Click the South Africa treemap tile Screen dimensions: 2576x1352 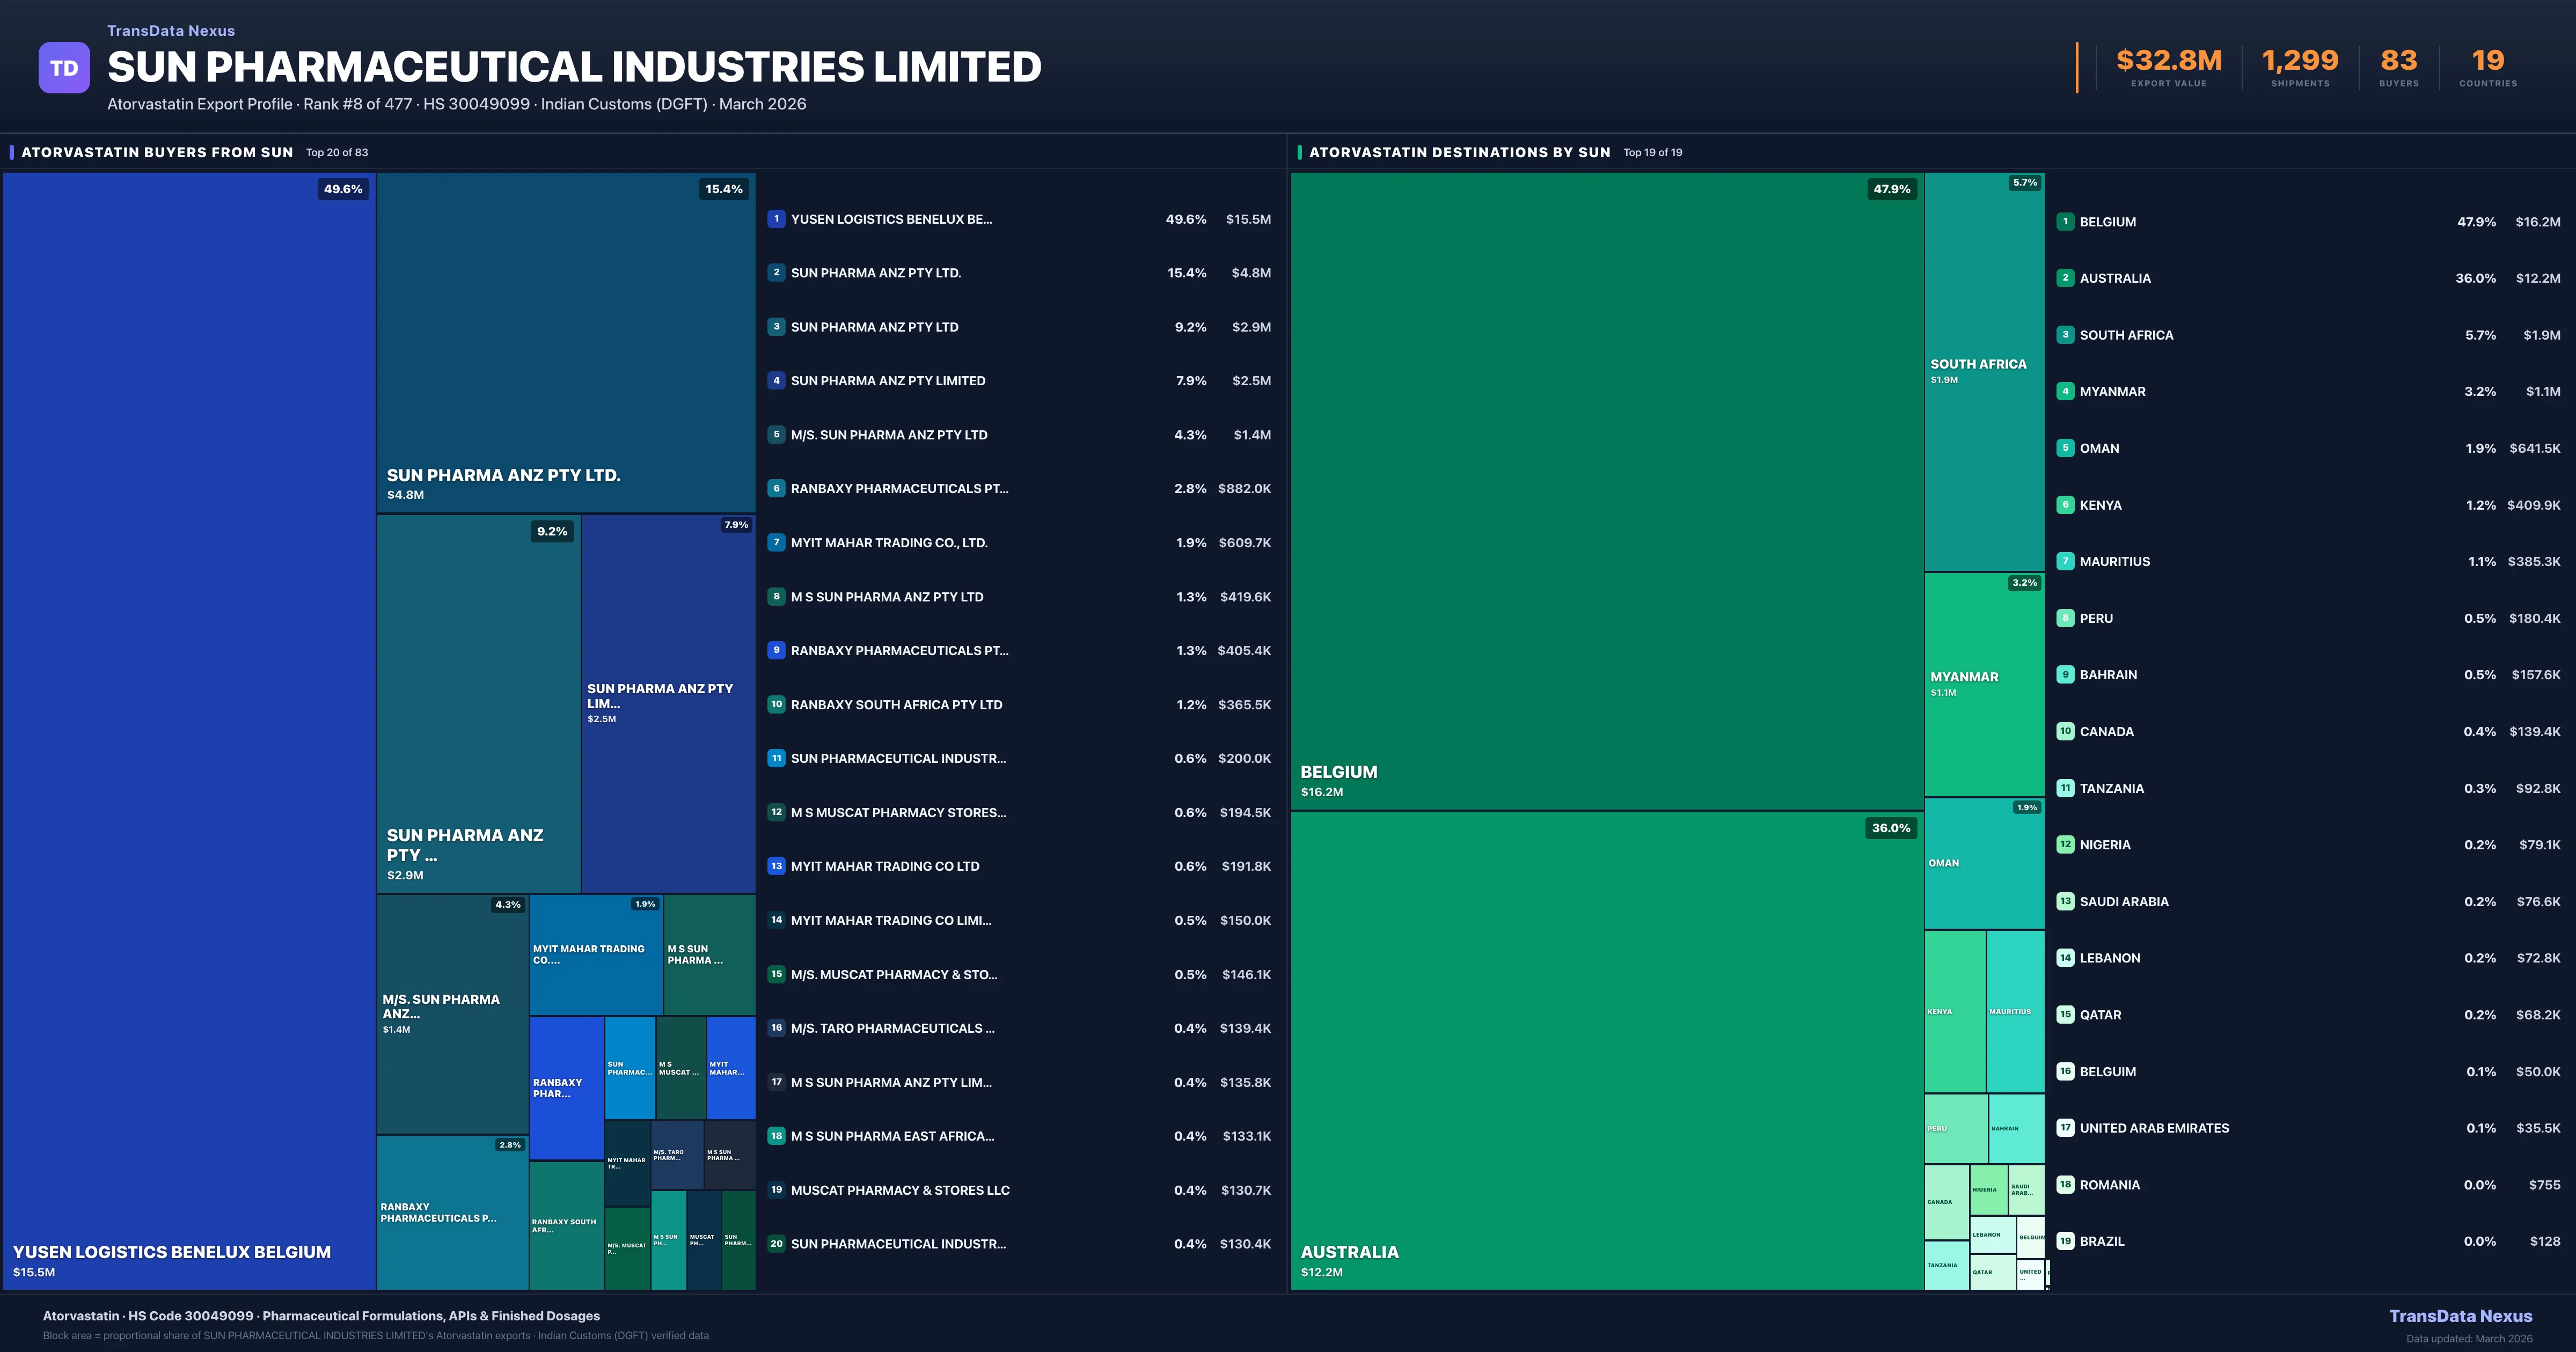(x=1984, y=371)
